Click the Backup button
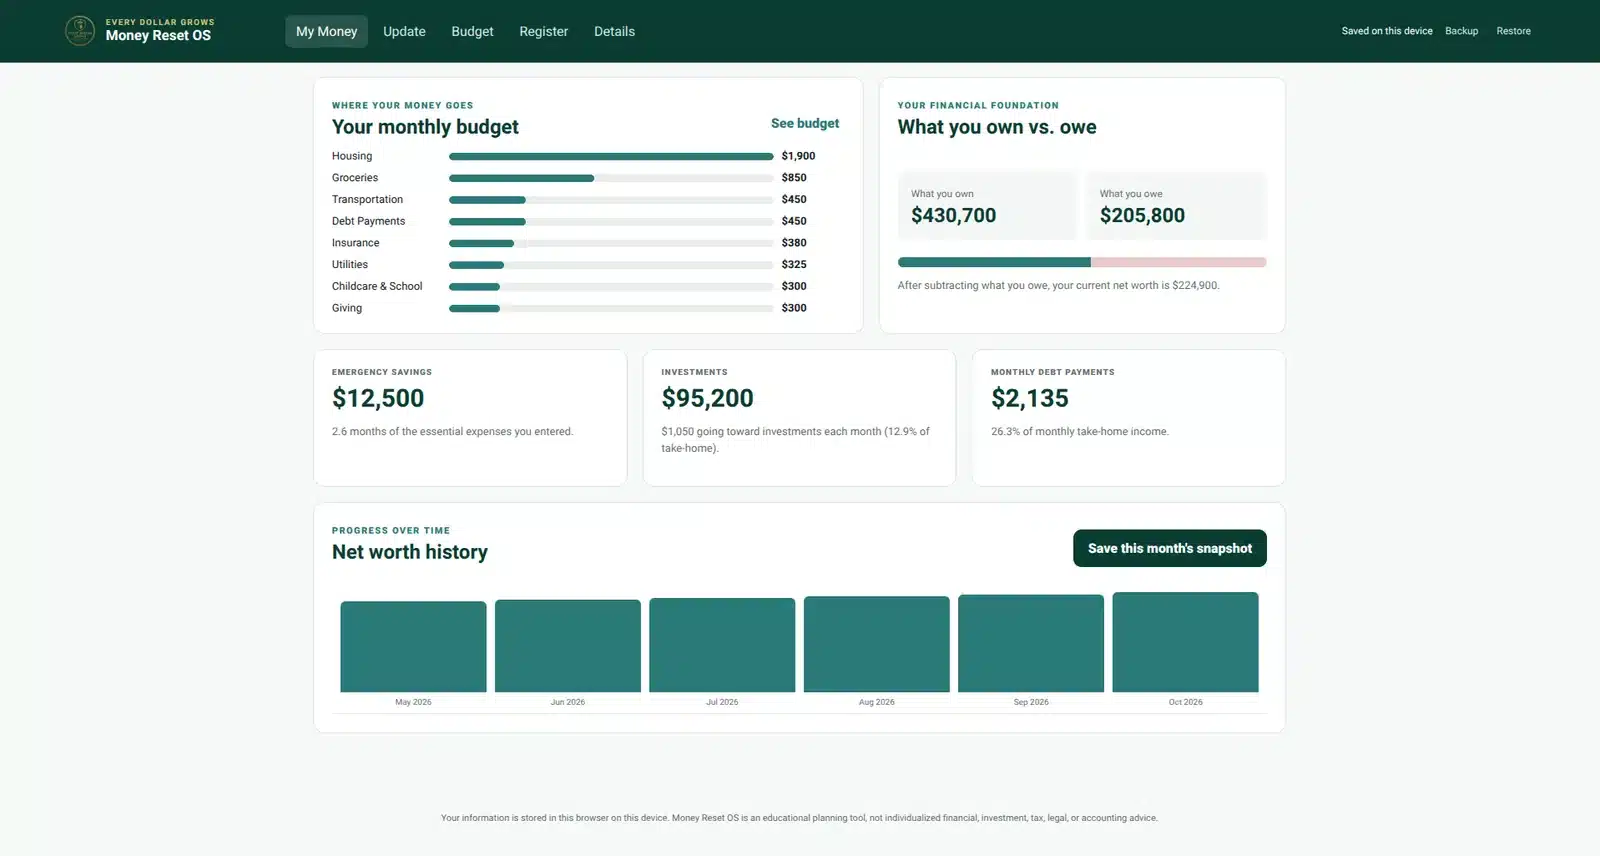This screenshot has height=856, width=1600. point(1461,31)
